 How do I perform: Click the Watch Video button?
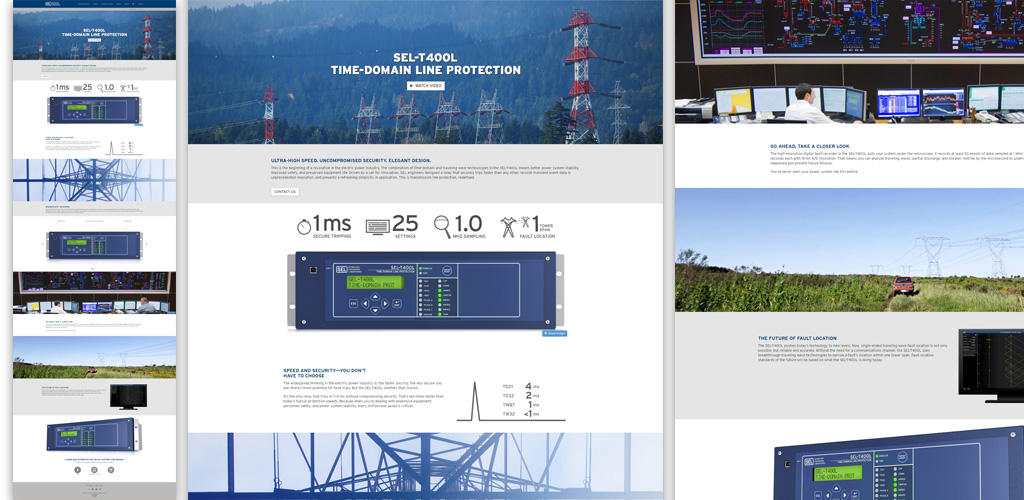425,86
